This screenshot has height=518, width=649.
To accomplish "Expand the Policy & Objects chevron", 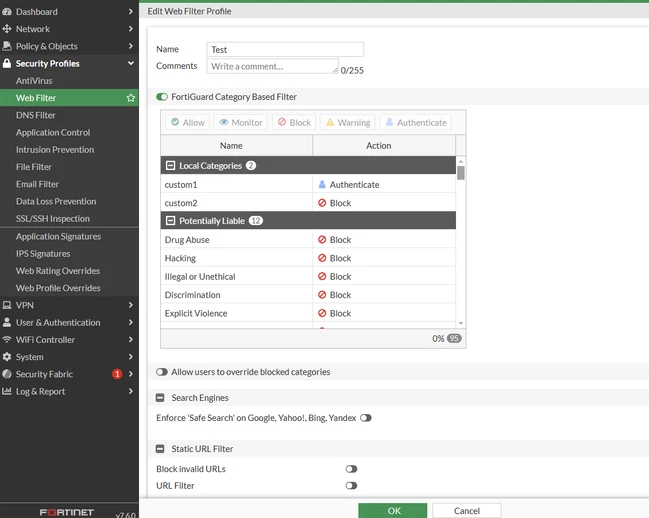I will (131, 46).
